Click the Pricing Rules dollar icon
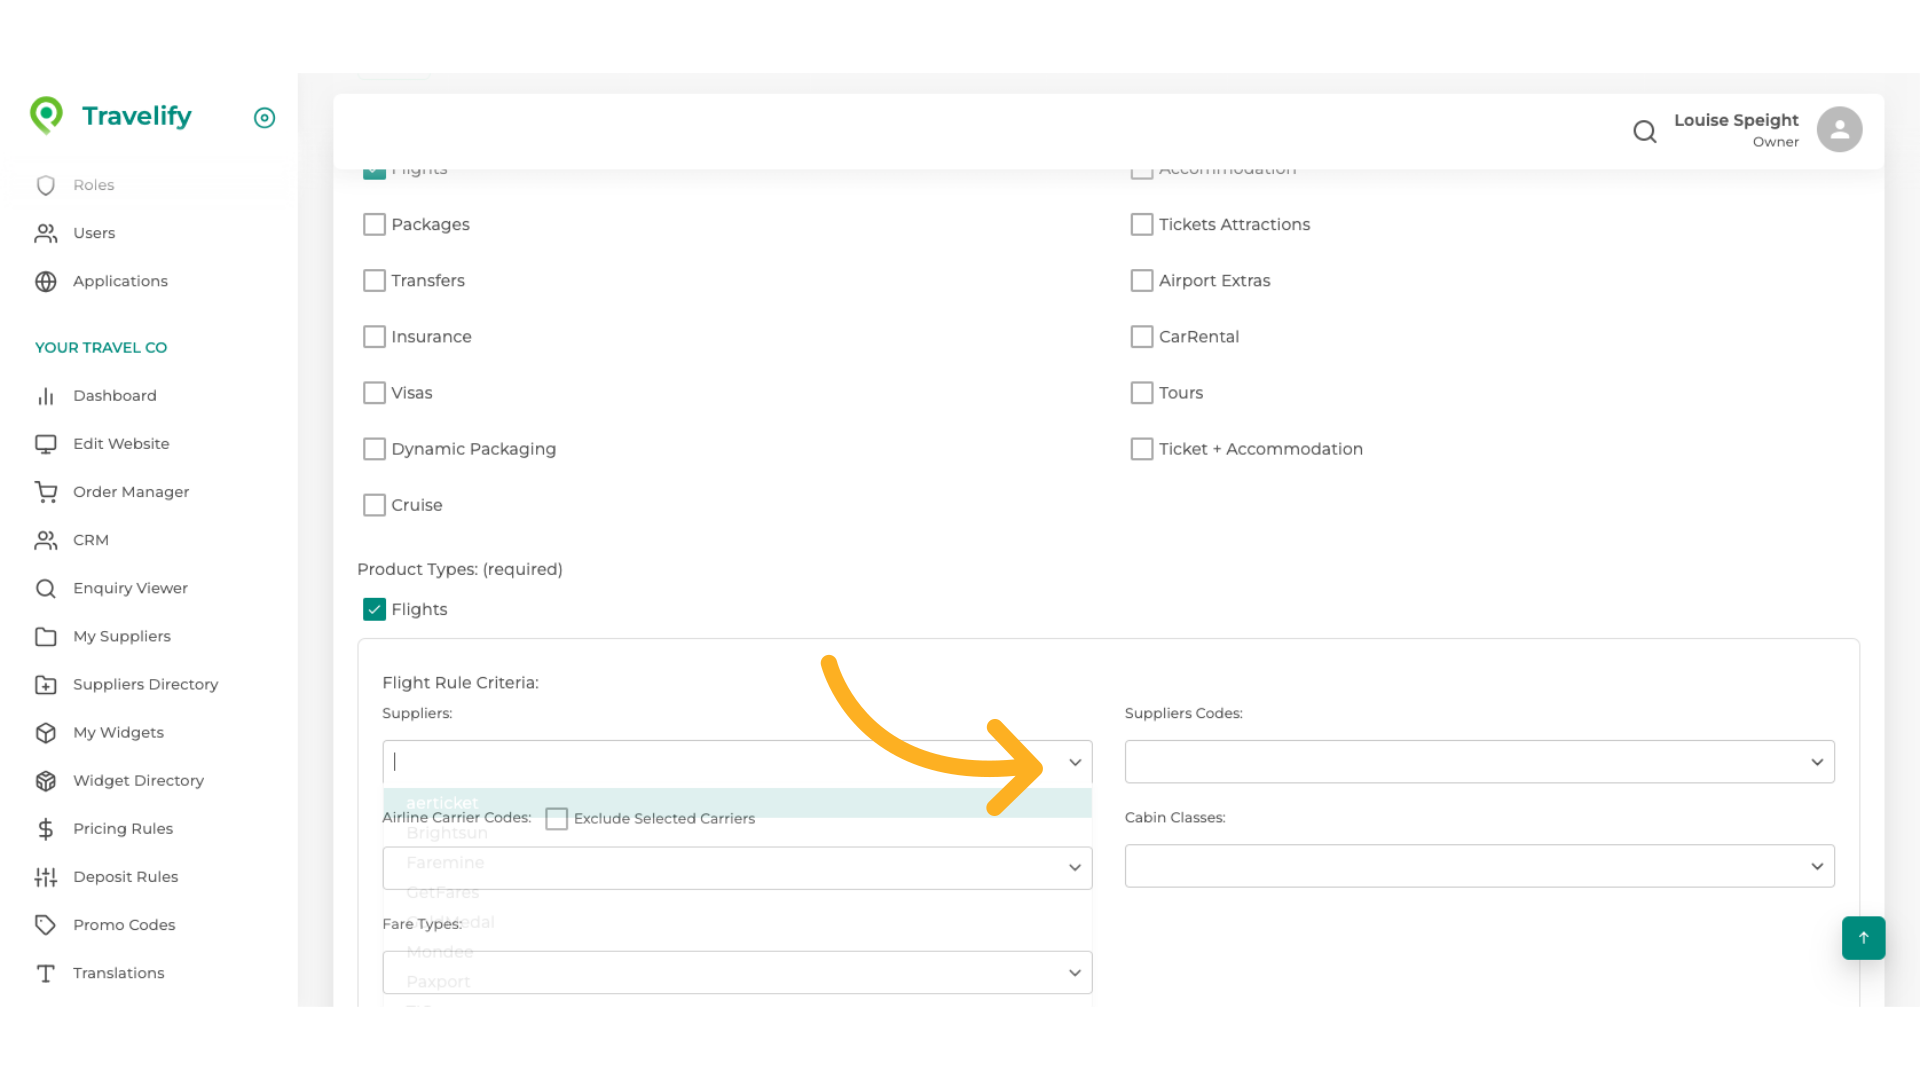1920x1080 pixels. [46, 828]
